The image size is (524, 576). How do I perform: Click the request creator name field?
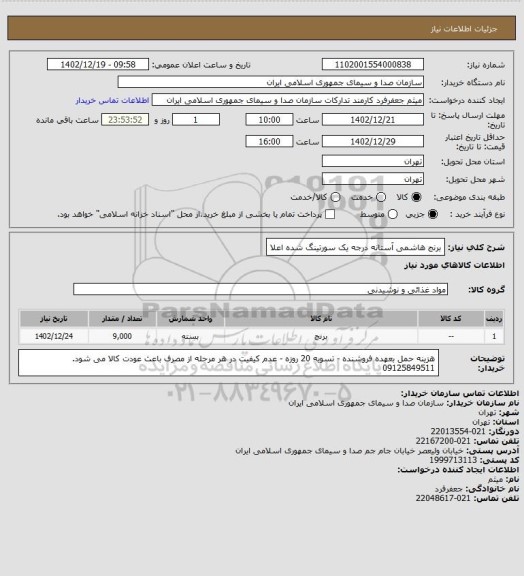[x=288, y=100]
